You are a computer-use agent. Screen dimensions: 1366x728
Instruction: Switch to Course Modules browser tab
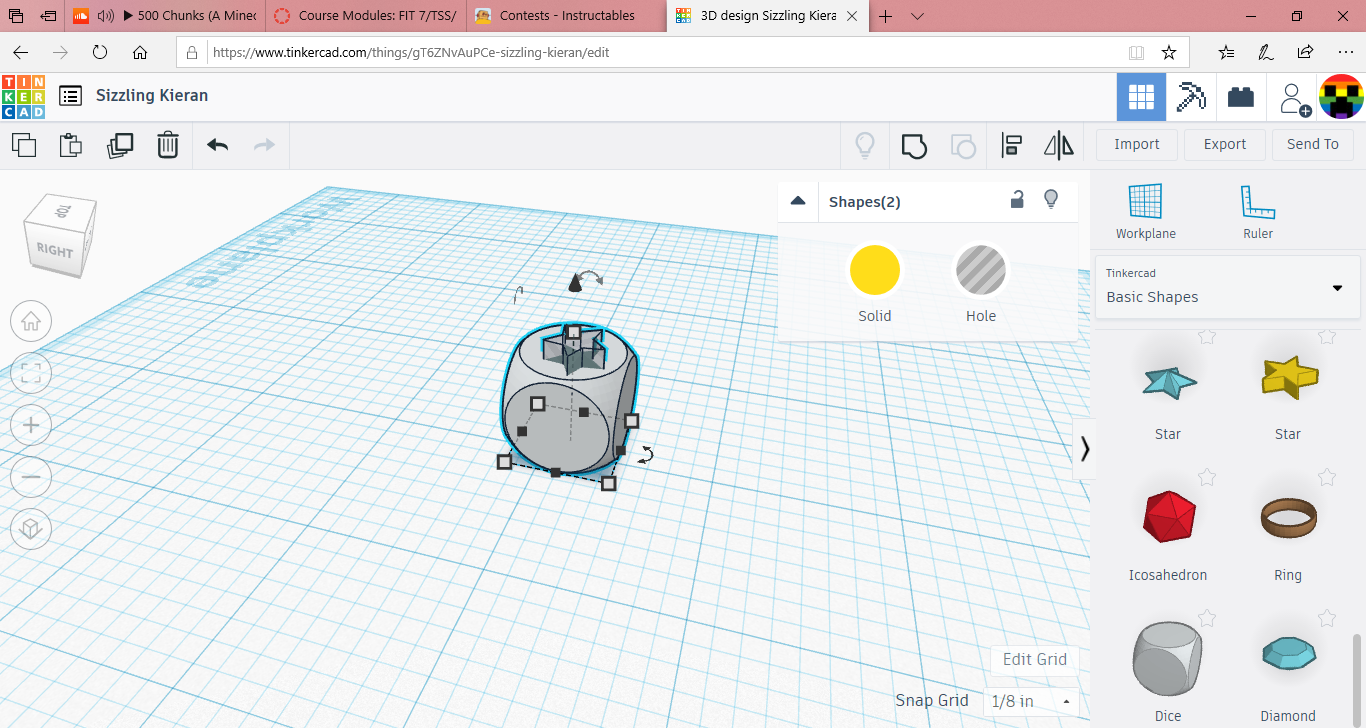(x=364, y=15)
